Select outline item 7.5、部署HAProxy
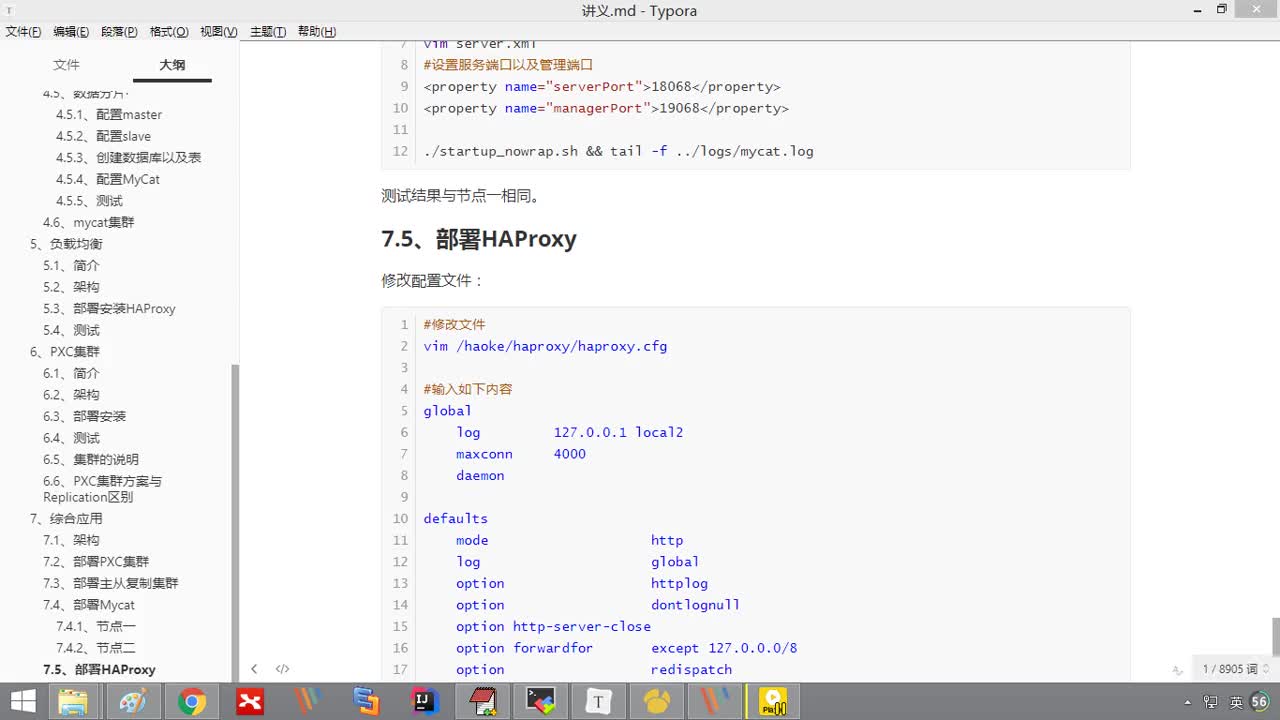 [x=99, y=670]
